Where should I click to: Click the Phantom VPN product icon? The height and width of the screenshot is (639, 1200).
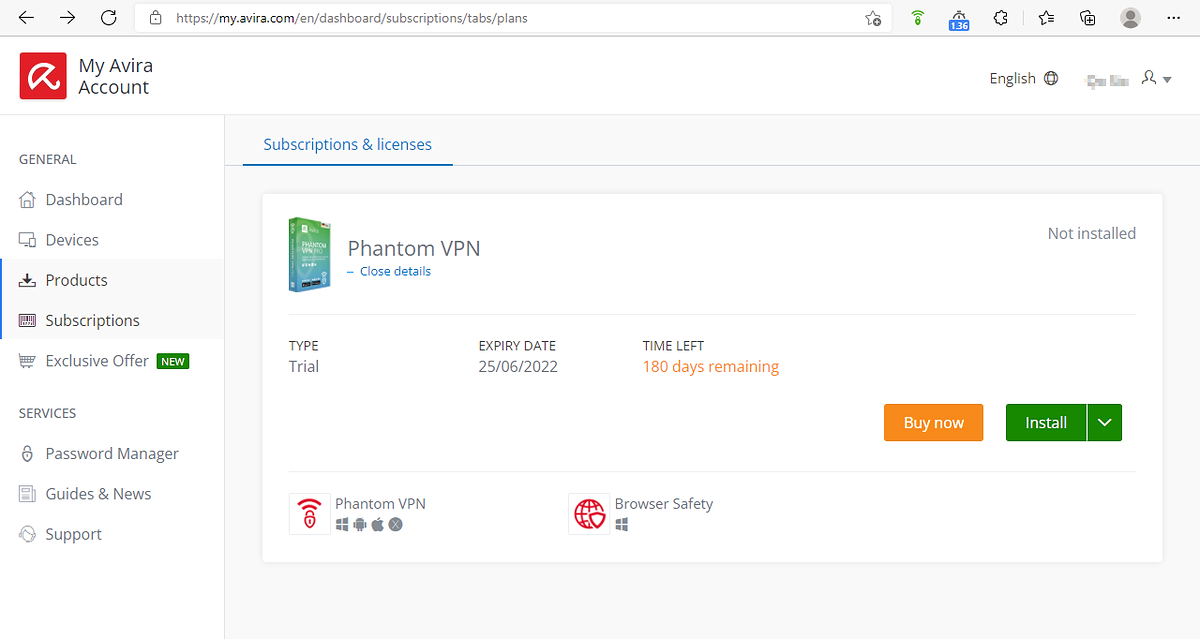pyautogui.click(x=309, y=513)
